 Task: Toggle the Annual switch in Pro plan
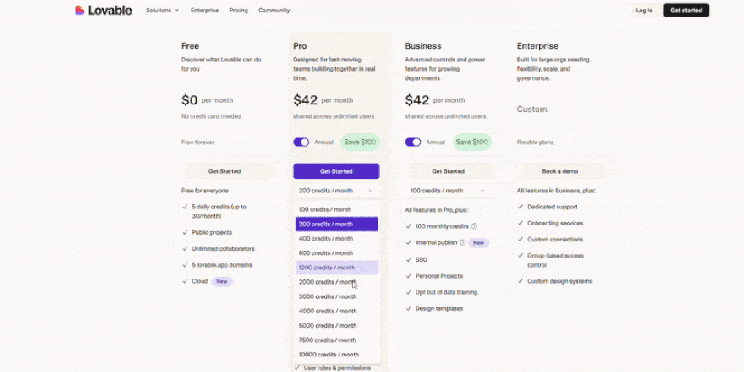[x=301, y=142]
